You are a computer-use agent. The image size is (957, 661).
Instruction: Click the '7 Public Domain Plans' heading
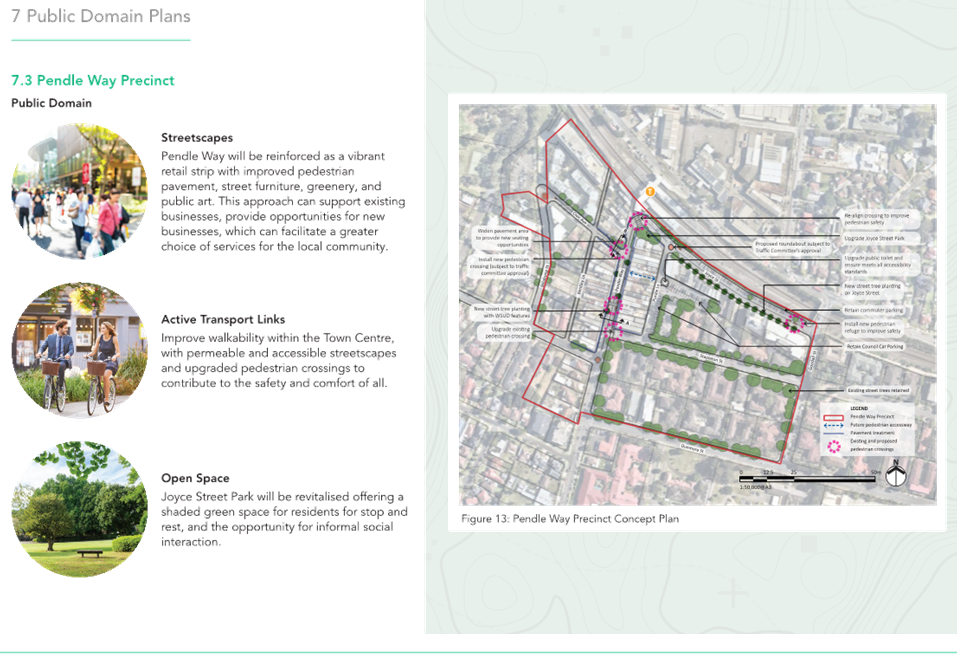100,17
